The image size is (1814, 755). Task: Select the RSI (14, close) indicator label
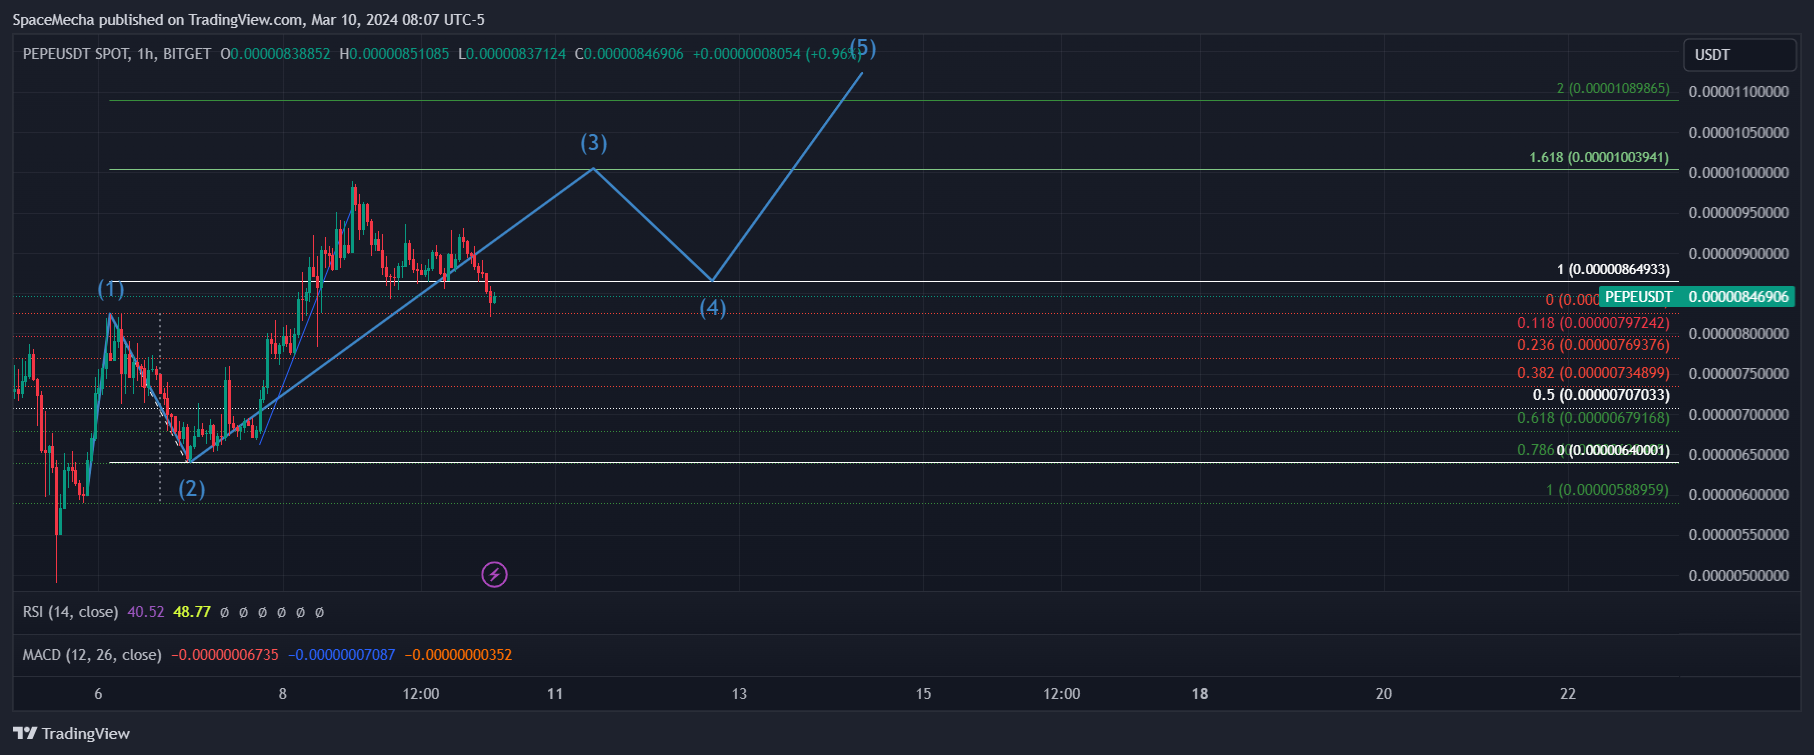click(x=70, y=611)
